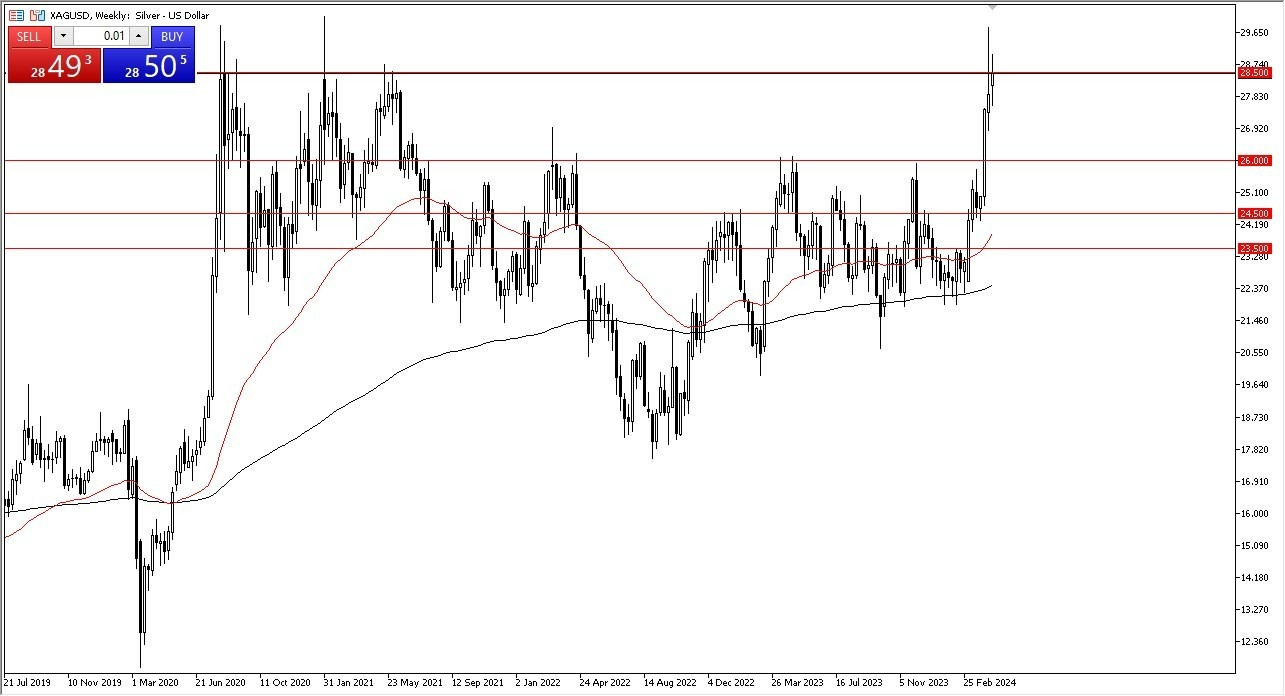The width and height of the screenshot is (1285, 696).
Task: Open the Depth of Market icon
Action: [x=37, y=15]
